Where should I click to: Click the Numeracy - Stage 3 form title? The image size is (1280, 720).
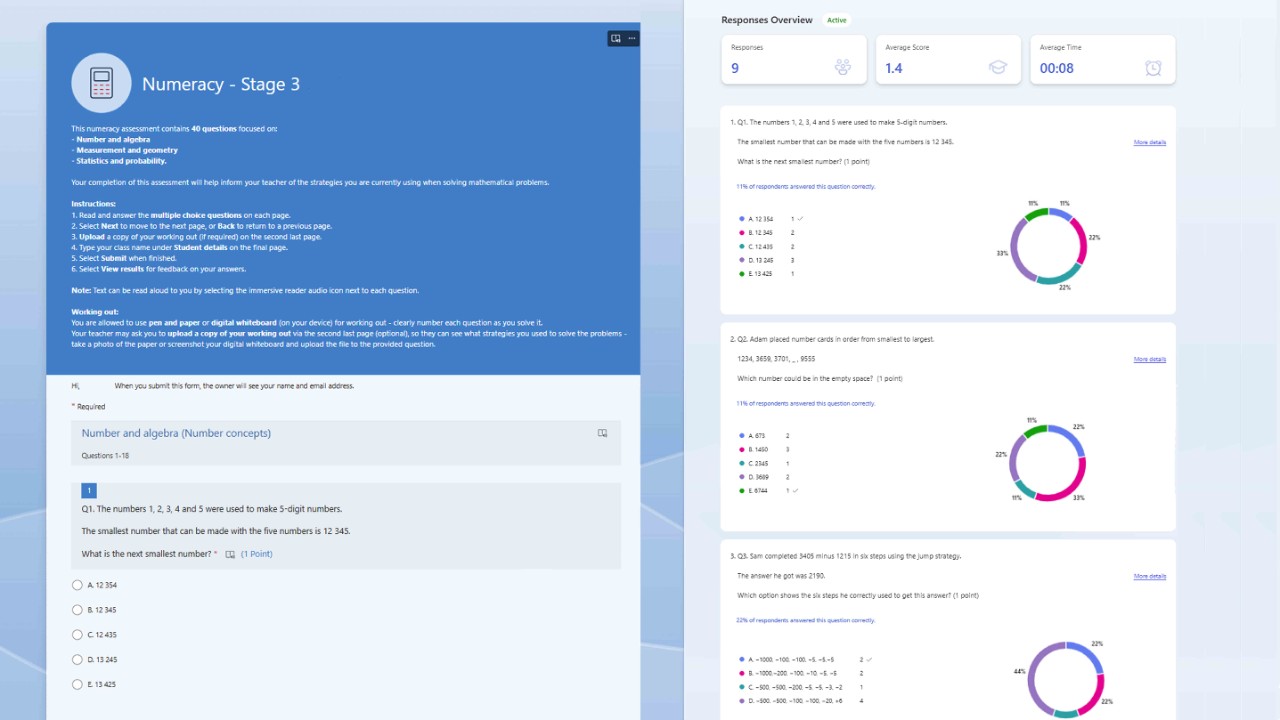click(x=221, y=84)
